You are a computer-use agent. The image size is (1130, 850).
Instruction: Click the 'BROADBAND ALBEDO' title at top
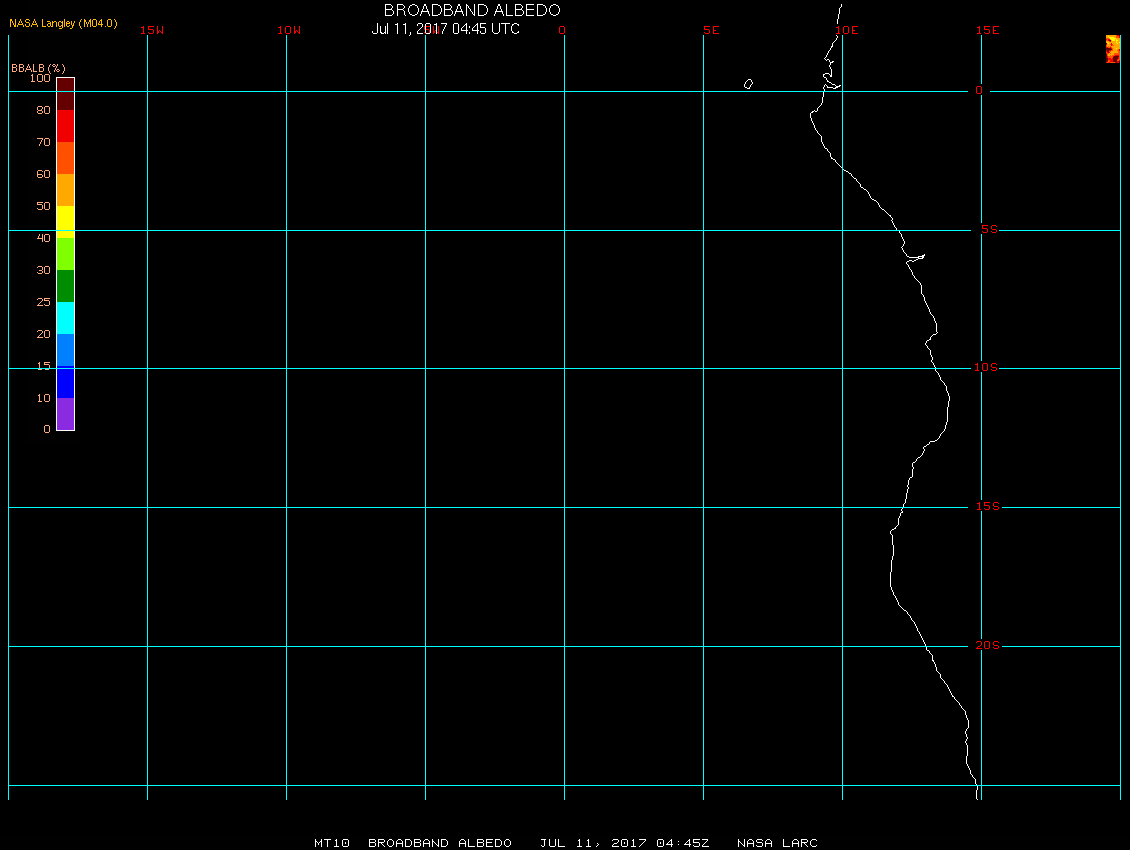tap(472, 10)
